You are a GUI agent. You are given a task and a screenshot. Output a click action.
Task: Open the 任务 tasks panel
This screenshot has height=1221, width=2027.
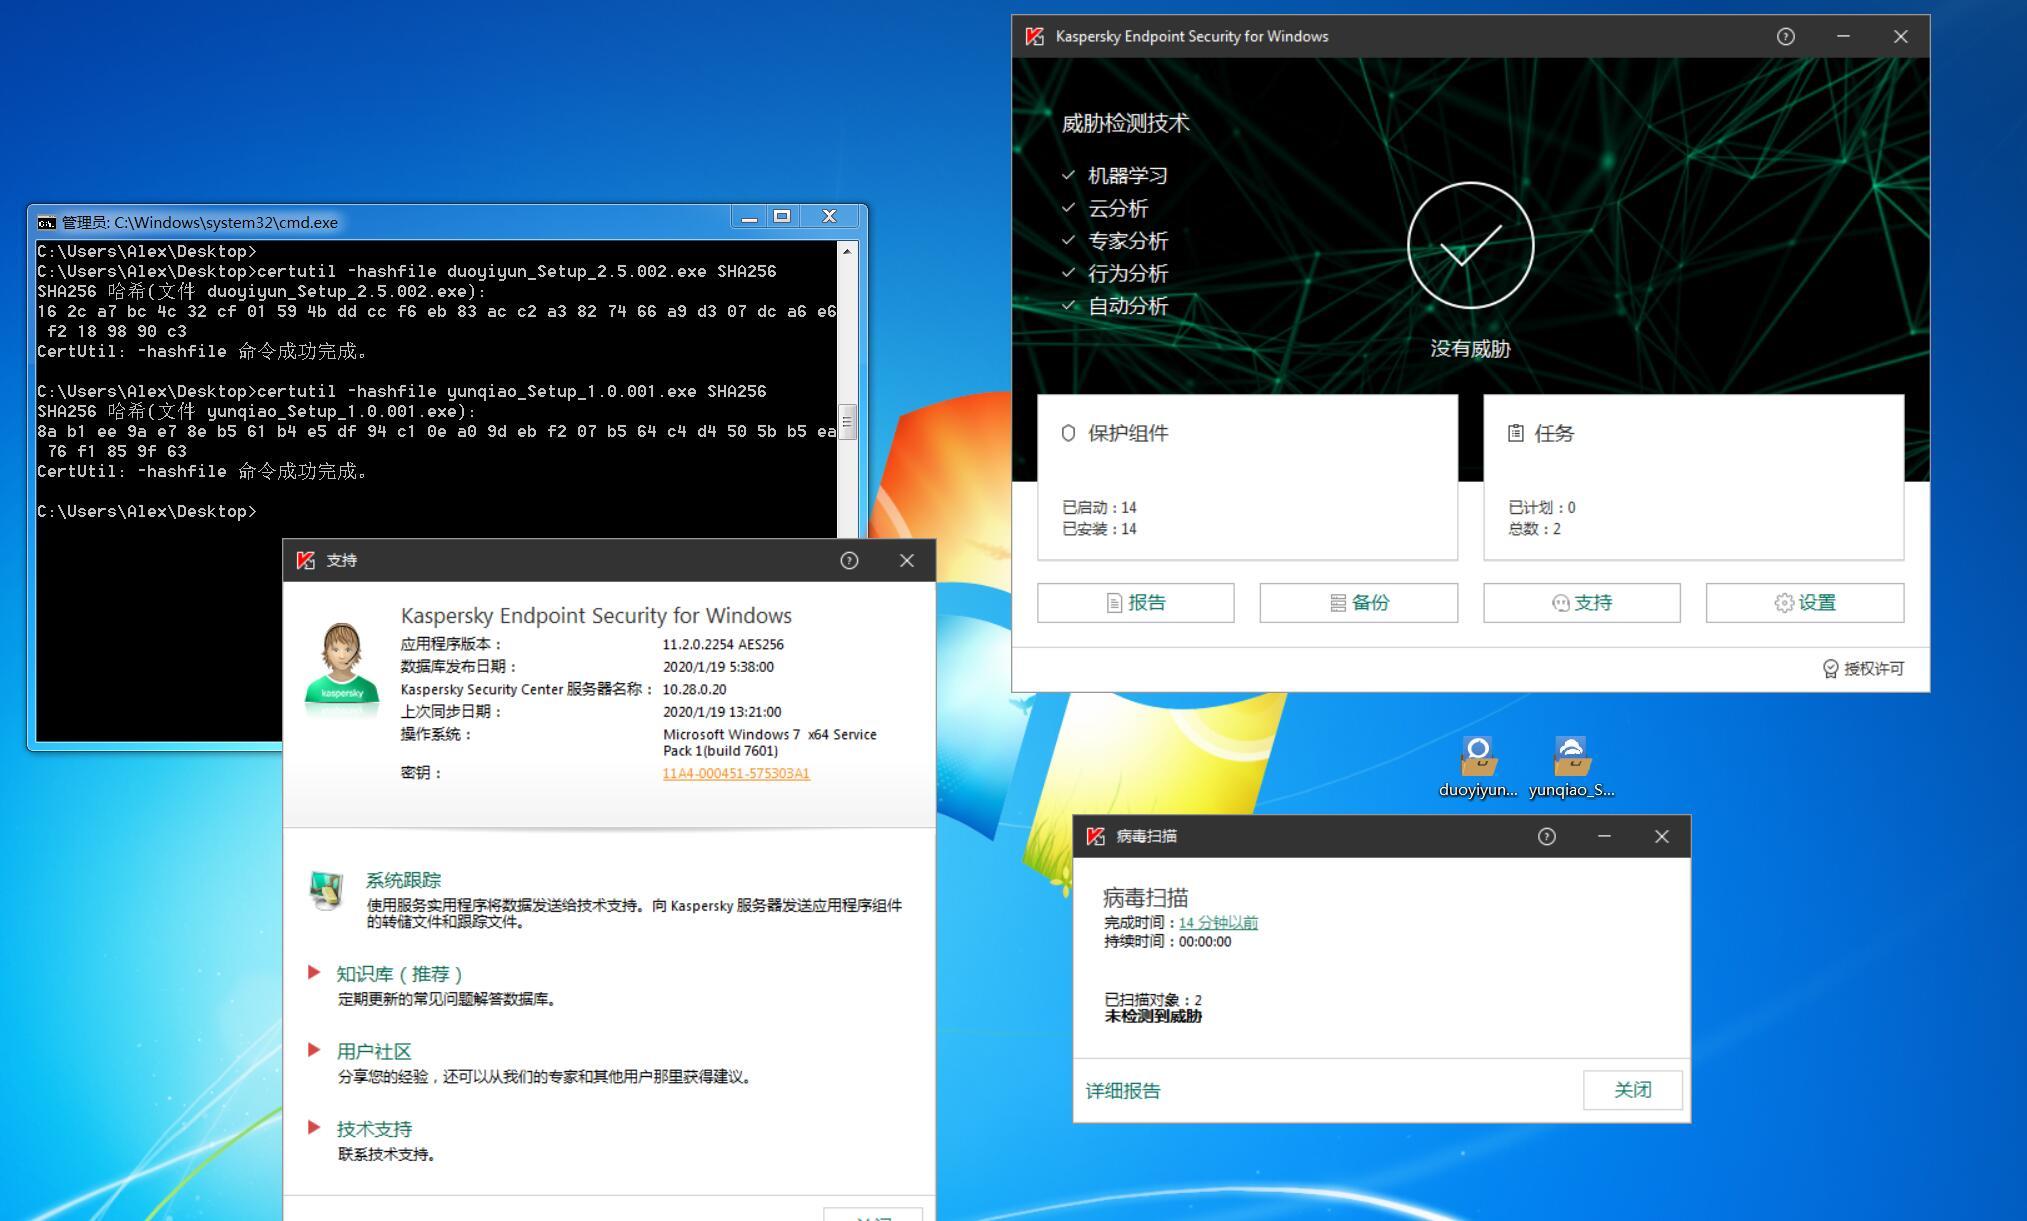point(1693,477)
